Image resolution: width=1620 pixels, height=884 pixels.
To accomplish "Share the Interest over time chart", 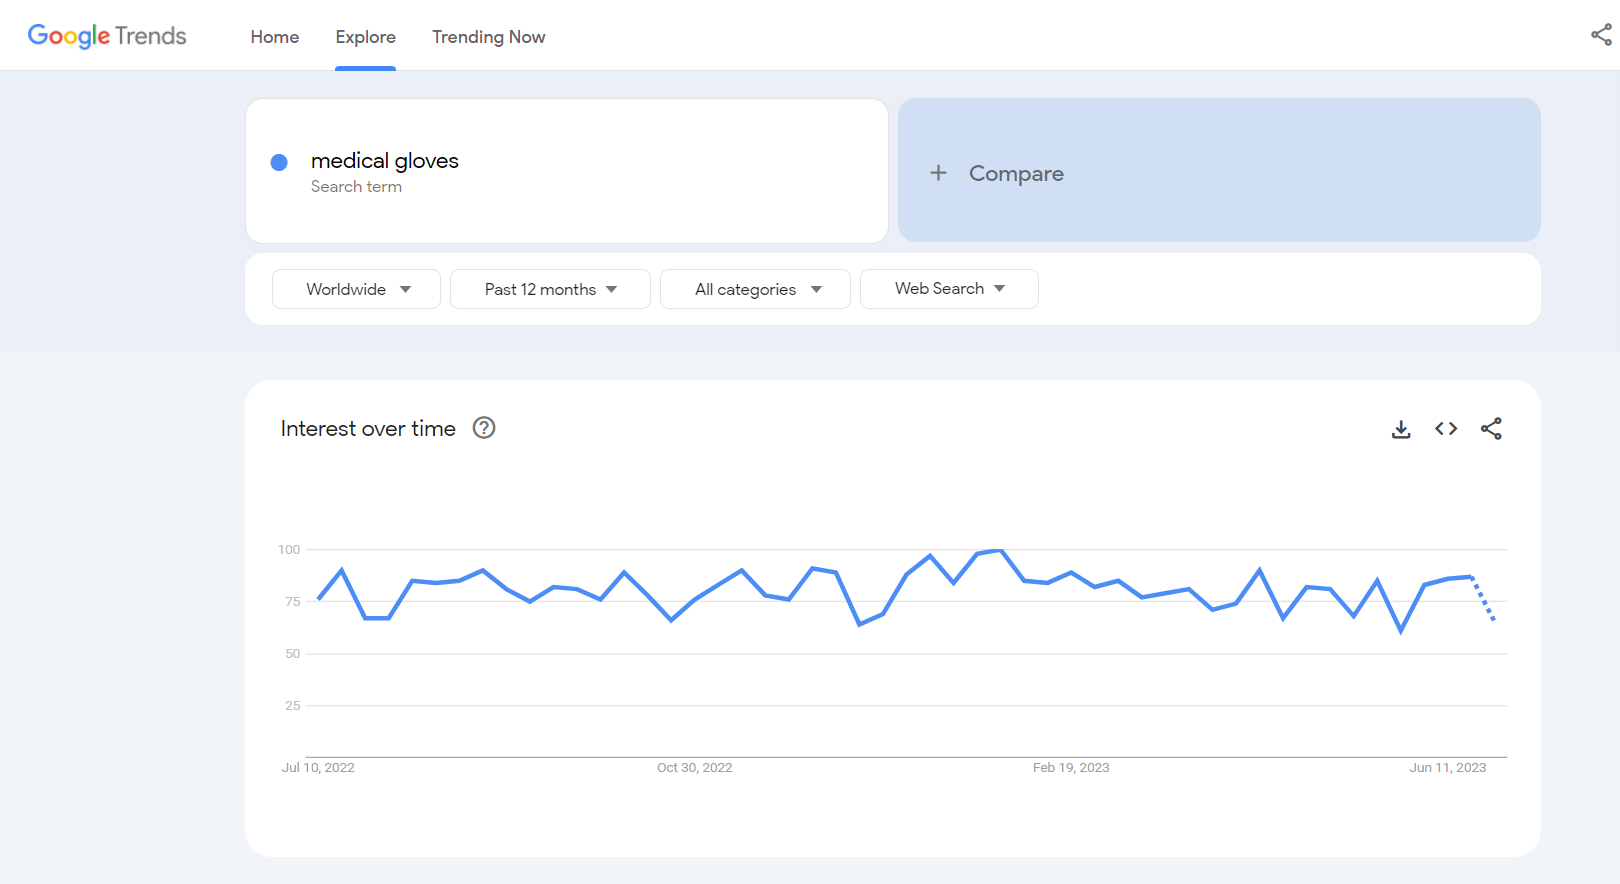I will (x=1491, y=429).
